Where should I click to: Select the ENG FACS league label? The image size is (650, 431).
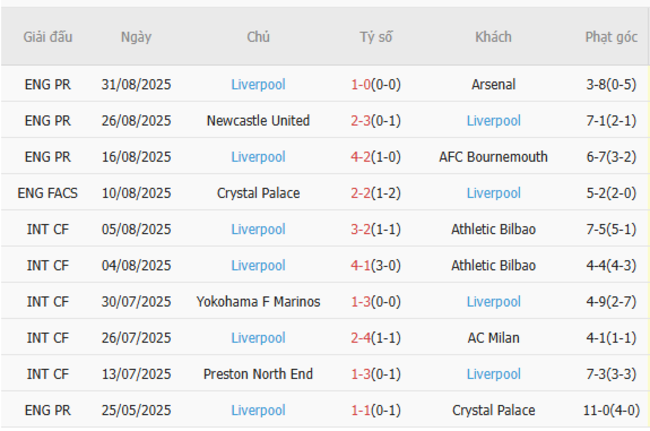click(48, 193)
